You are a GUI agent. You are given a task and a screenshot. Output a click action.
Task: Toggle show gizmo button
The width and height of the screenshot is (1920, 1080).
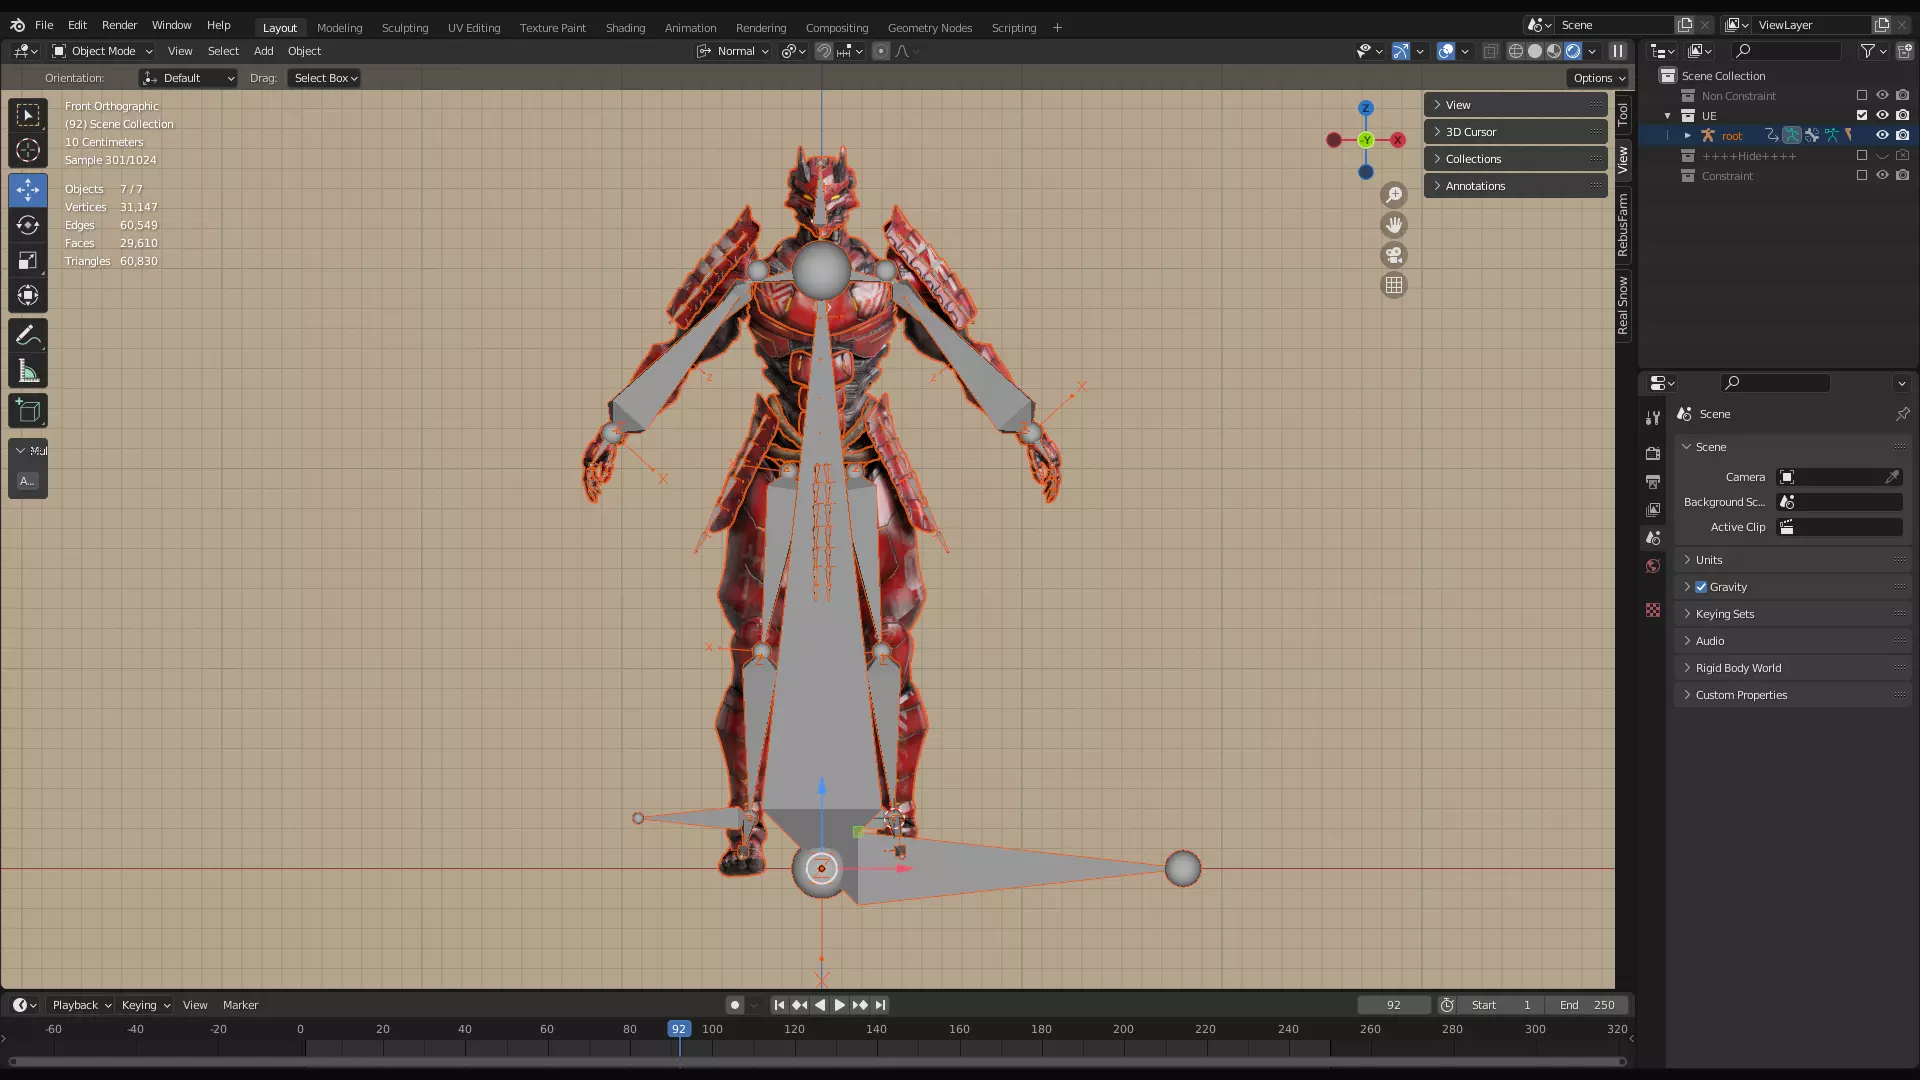(1401, 51)
